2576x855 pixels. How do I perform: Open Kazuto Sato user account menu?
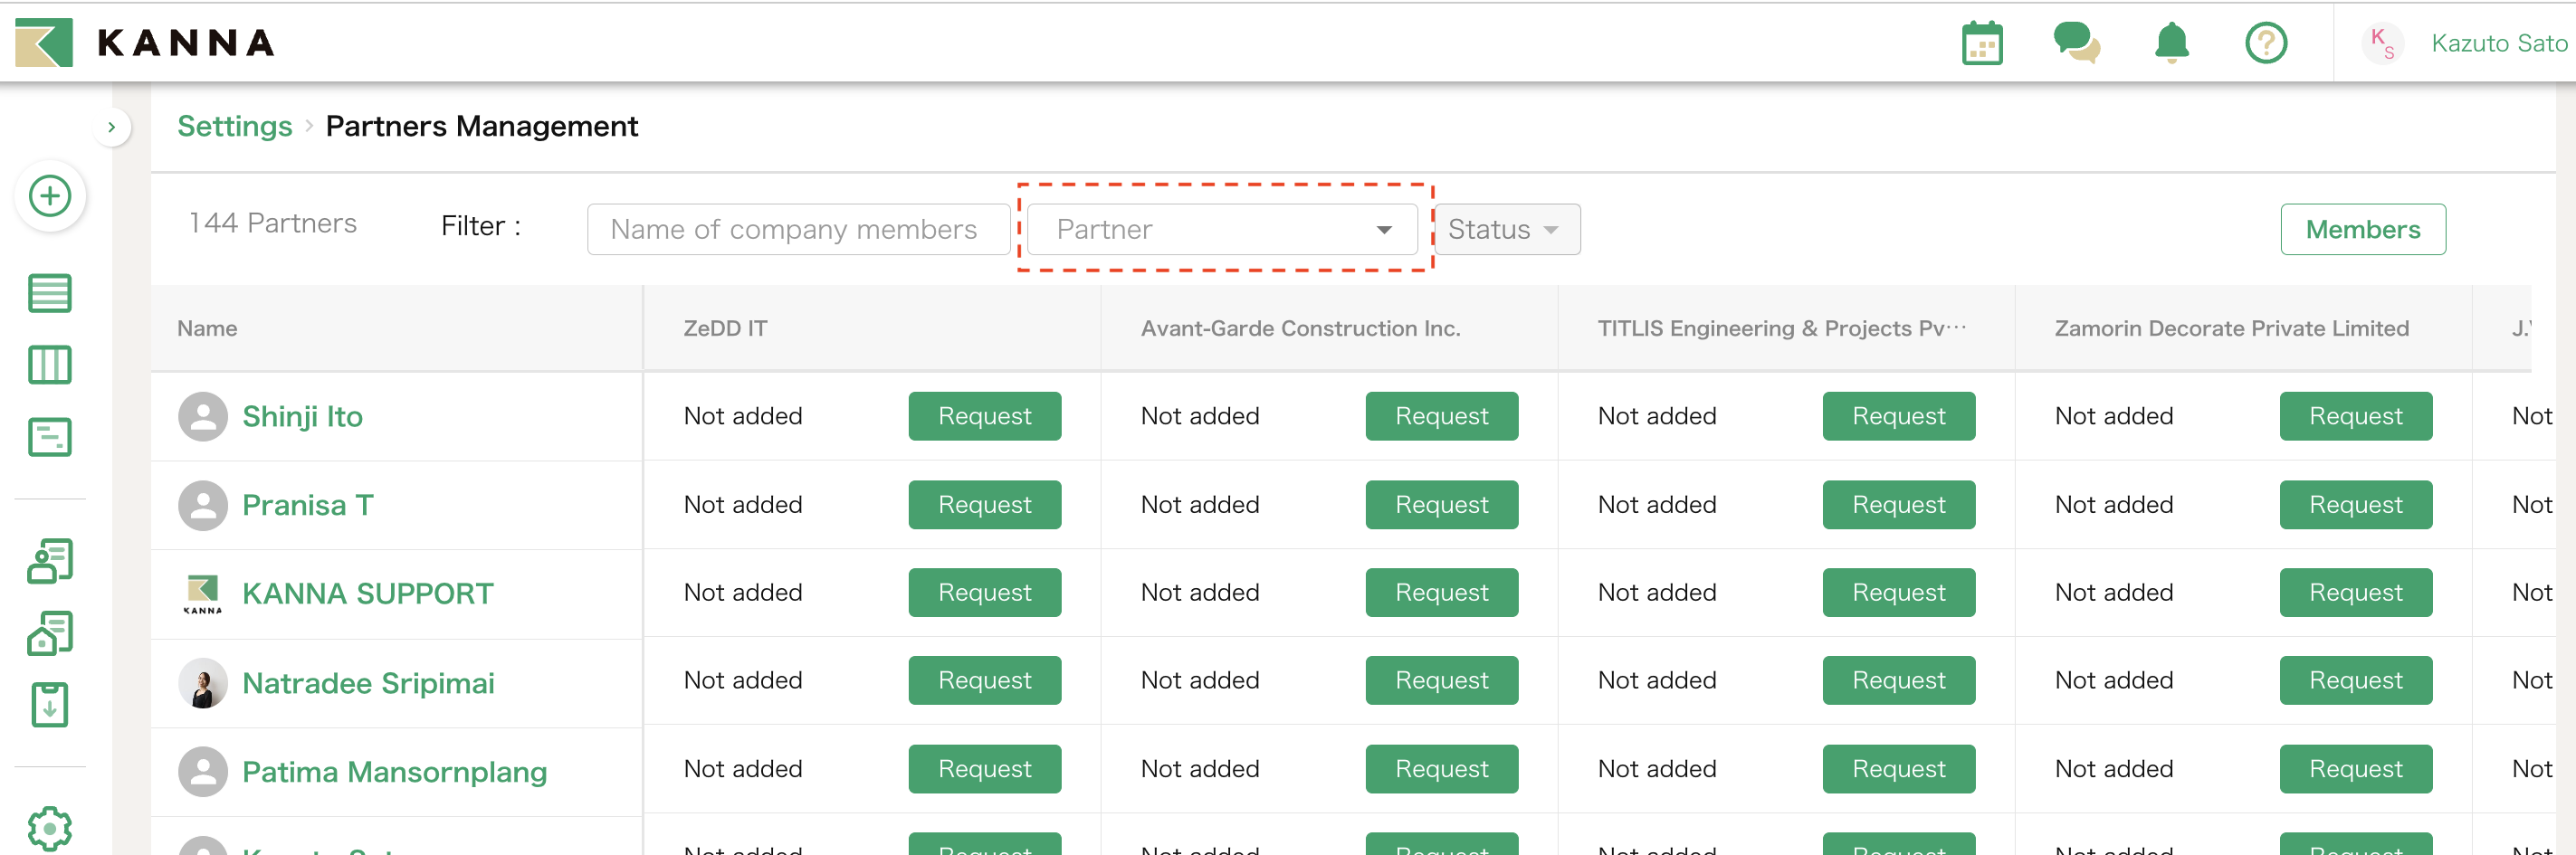pos(2497,43)
